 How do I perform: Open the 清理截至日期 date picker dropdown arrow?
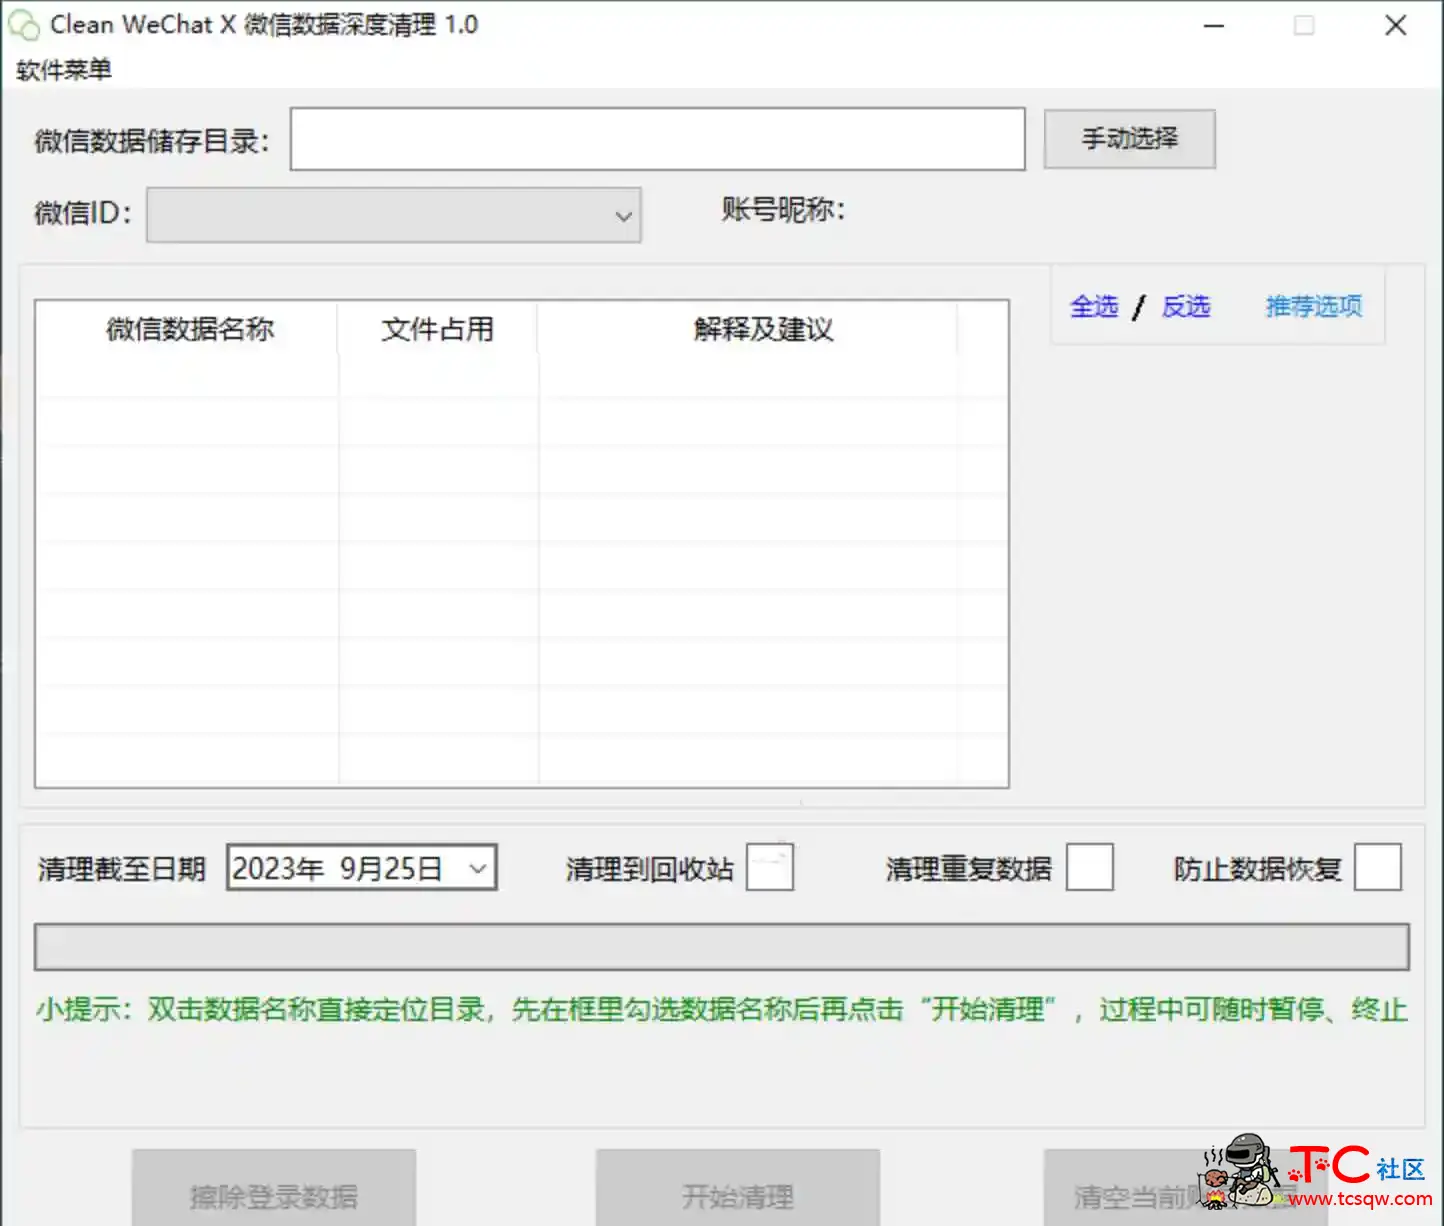(478, 868)
